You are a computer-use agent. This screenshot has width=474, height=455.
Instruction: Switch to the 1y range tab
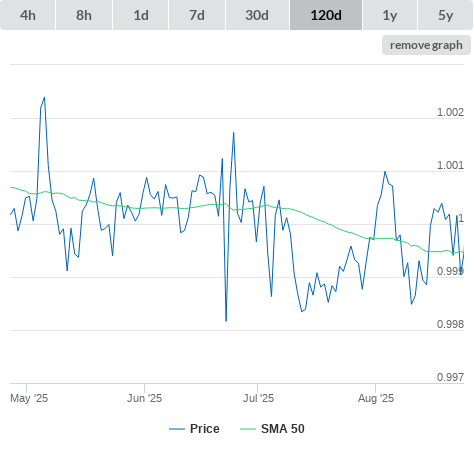tap(390, 15)
